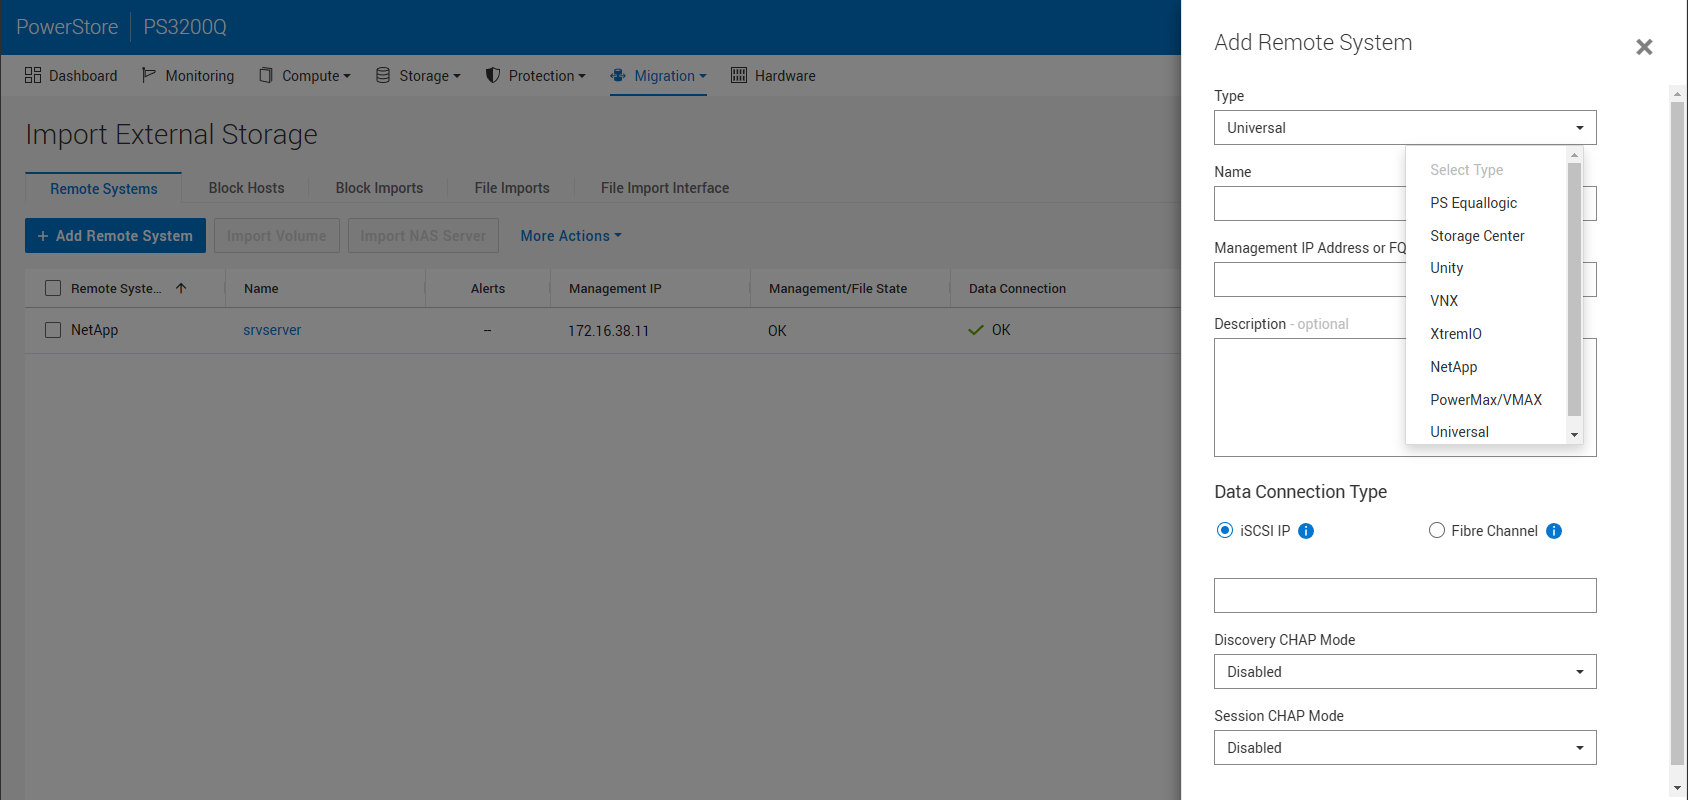
Task: Click the Add Remote System button
Action: pos(115,236)
